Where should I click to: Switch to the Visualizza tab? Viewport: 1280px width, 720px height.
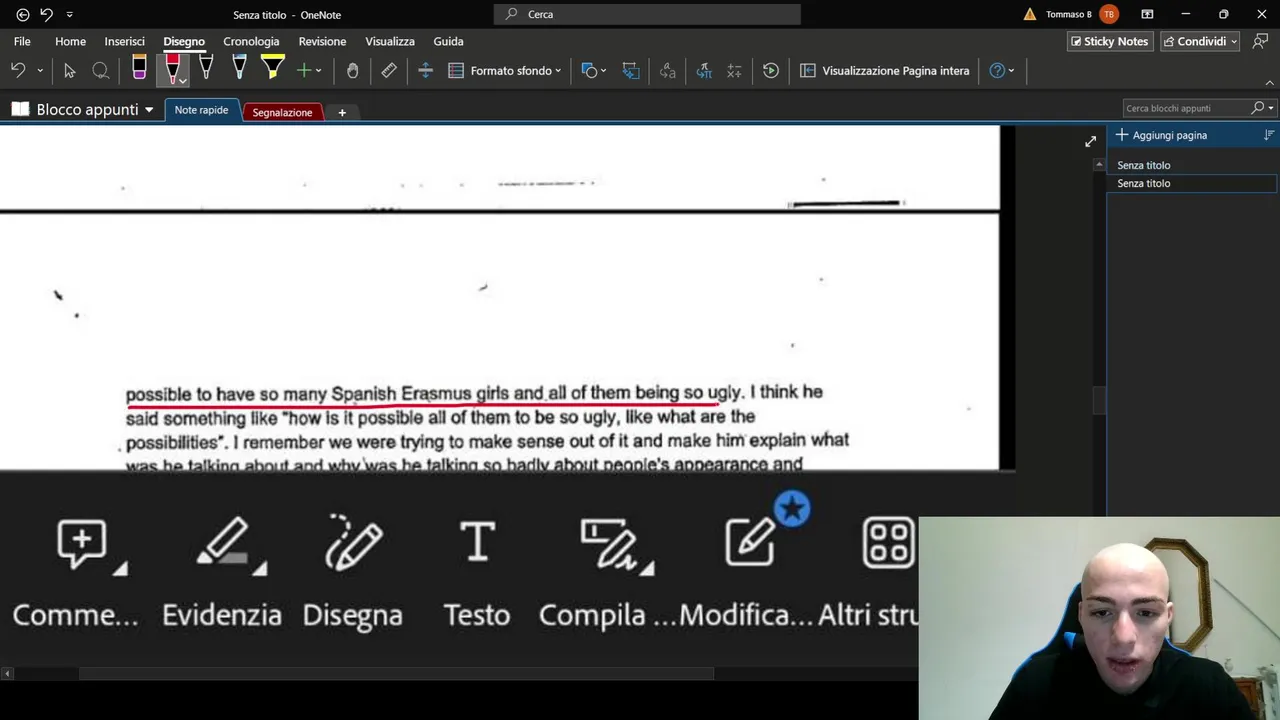pos(390,41)
